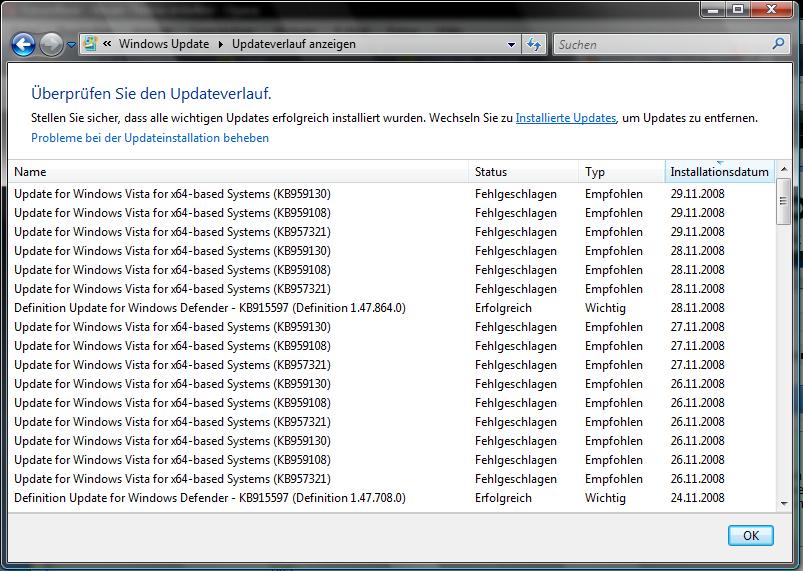Screen dimensions: 803x571
Task: Open the address bar history dropdown arrow
Action: tap(511, 45)
